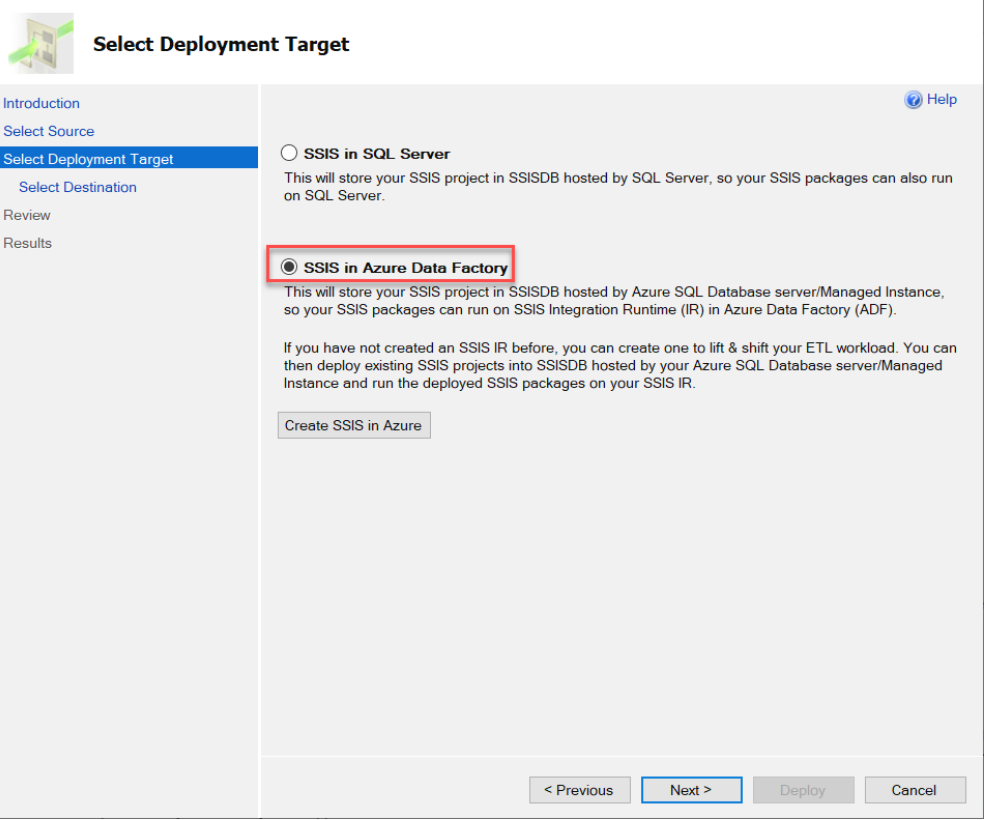
Task: Jump to the Select Destination step
Action: [x=78, y=187]
